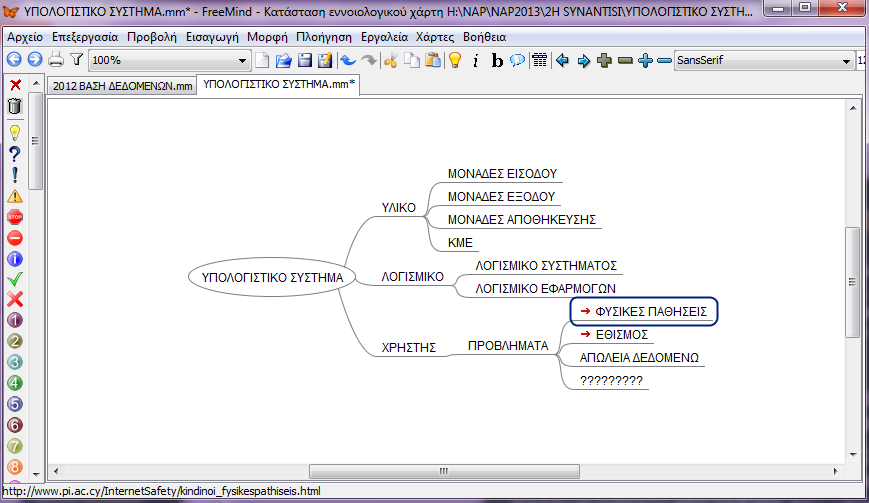Toggle bold formatting icon
This screenshot has height=503, width=869.
coord(497,61)
